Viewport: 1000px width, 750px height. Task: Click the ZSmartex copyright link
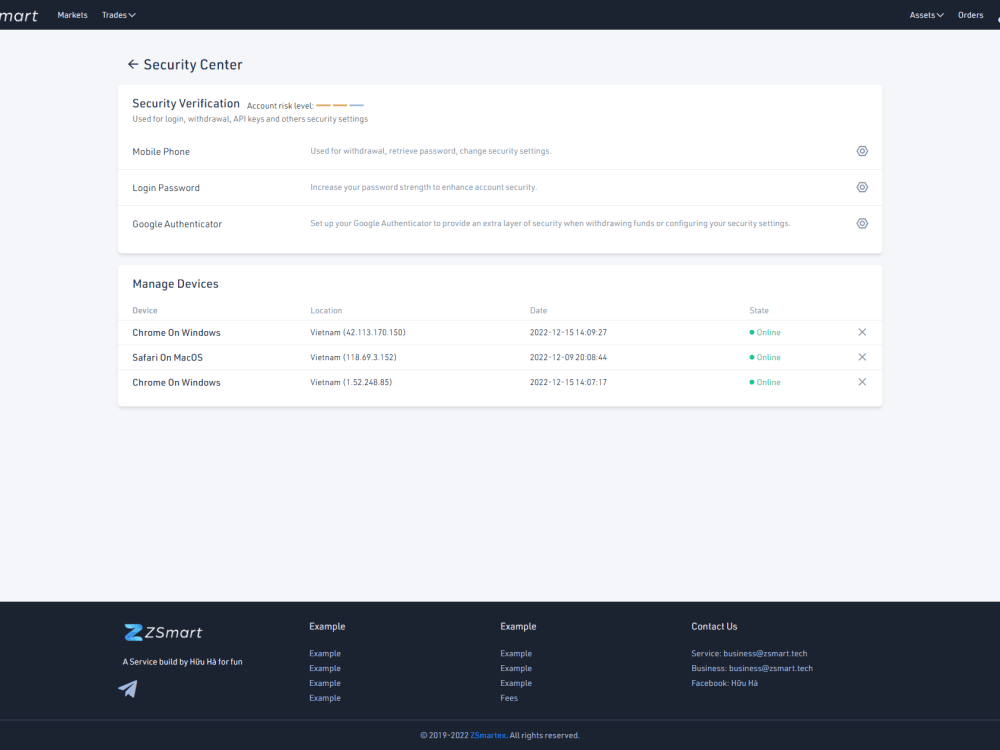(x=488, y=735)
